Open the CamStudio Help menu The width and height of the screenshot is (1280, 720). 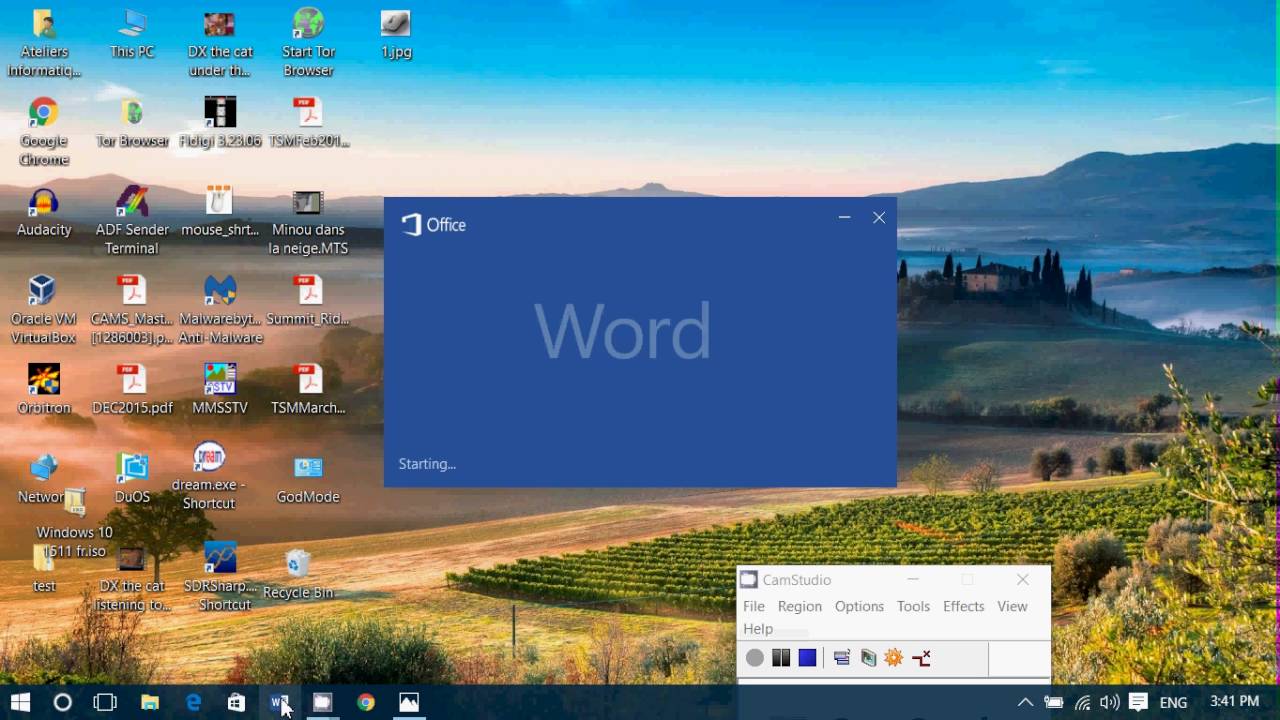click(x=758, y=629)
